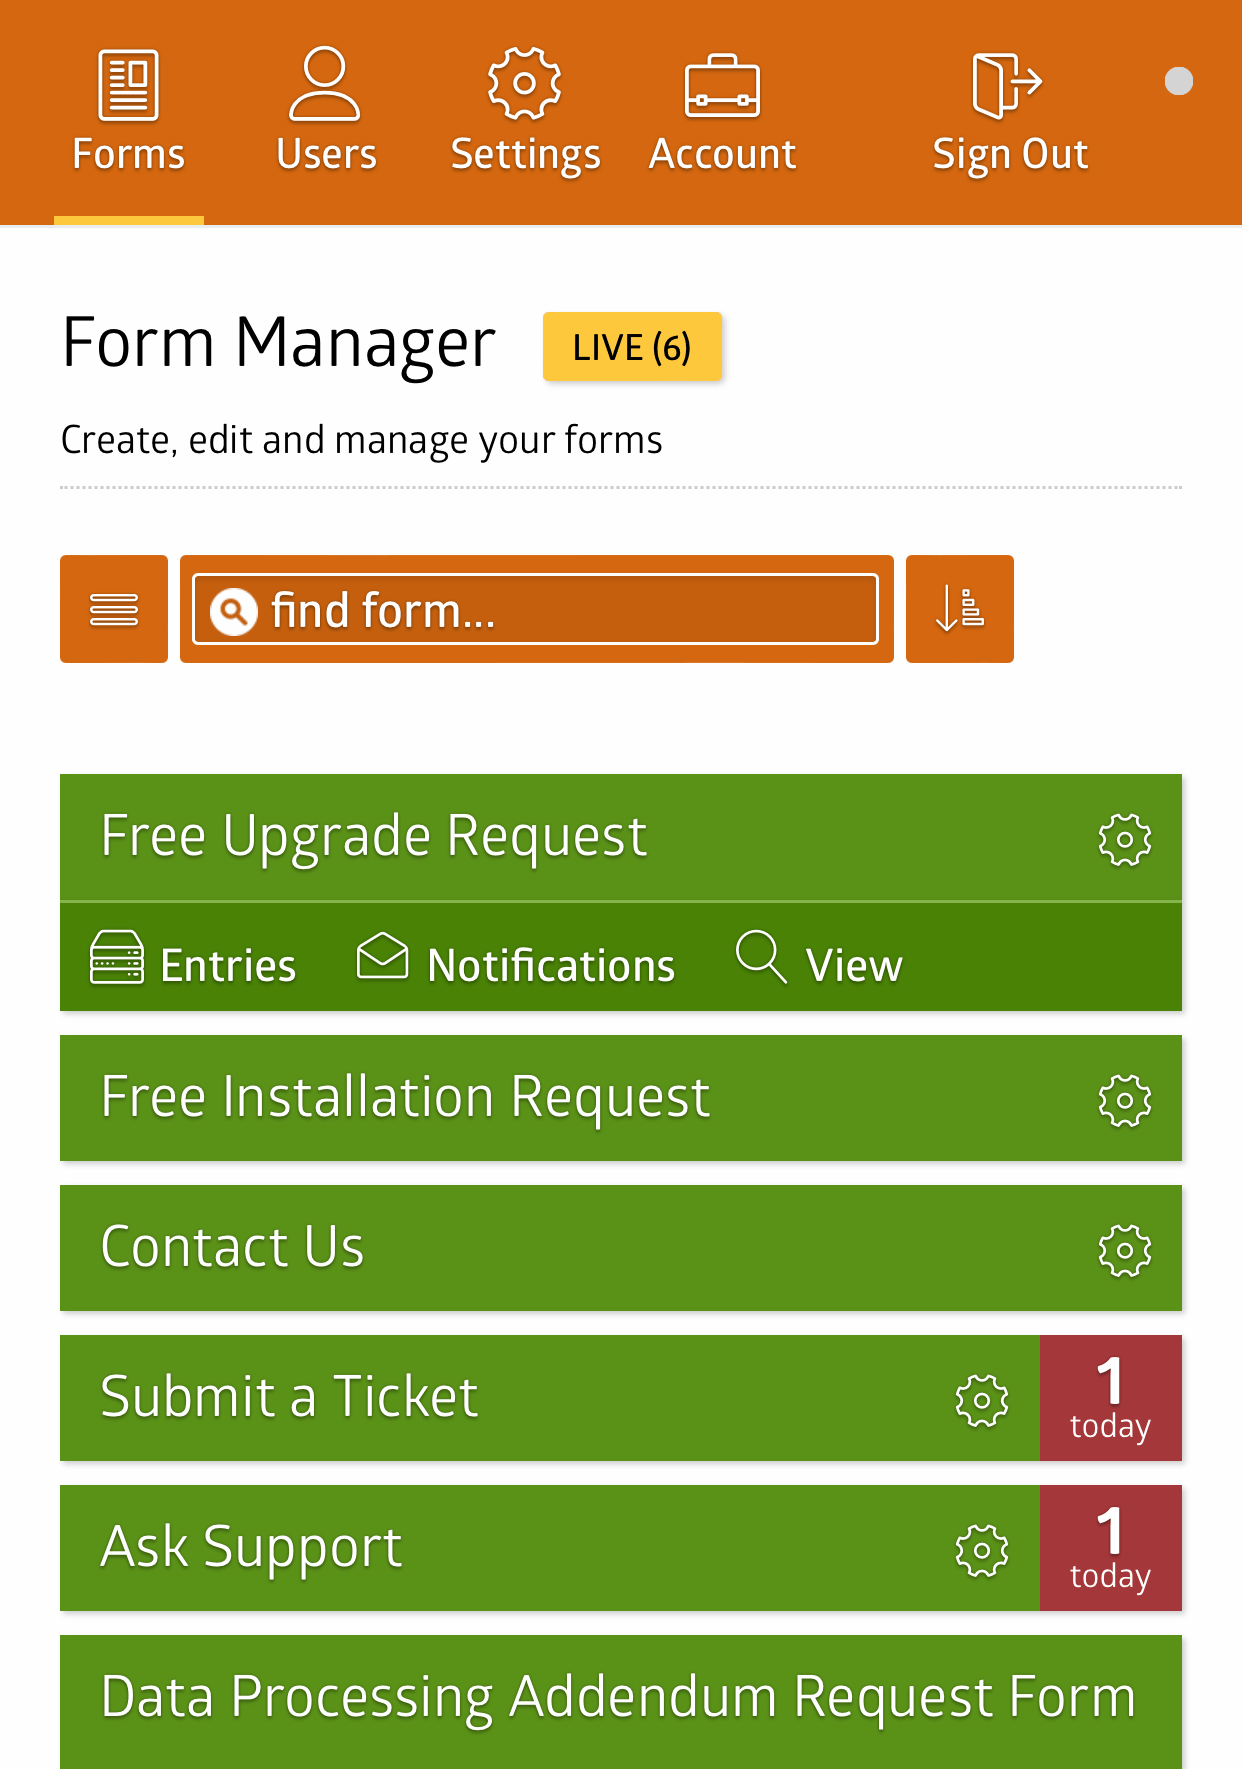
Task: Open settings gear for Ask Support
Action: pyautogui.click(x=982, y=1550)
